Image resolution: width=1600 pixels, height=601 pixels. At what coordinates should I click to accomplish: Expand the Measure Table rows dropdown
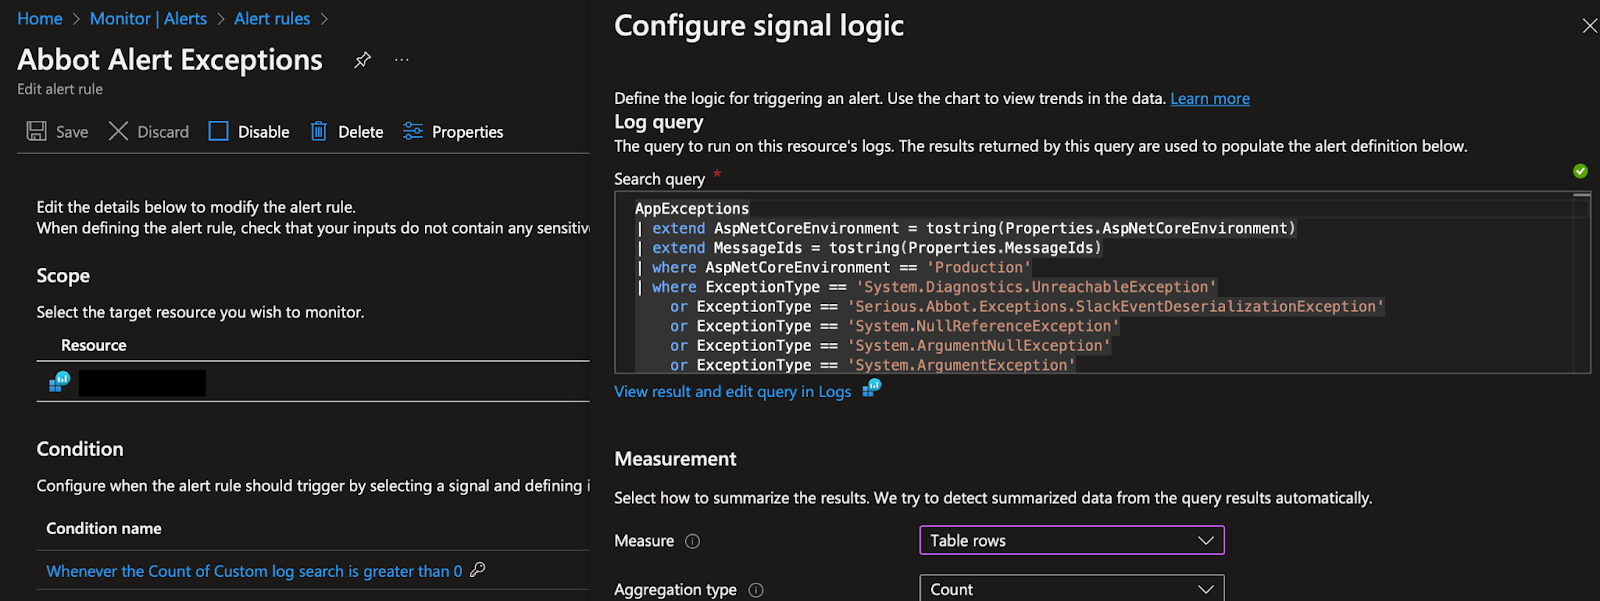1071,541
